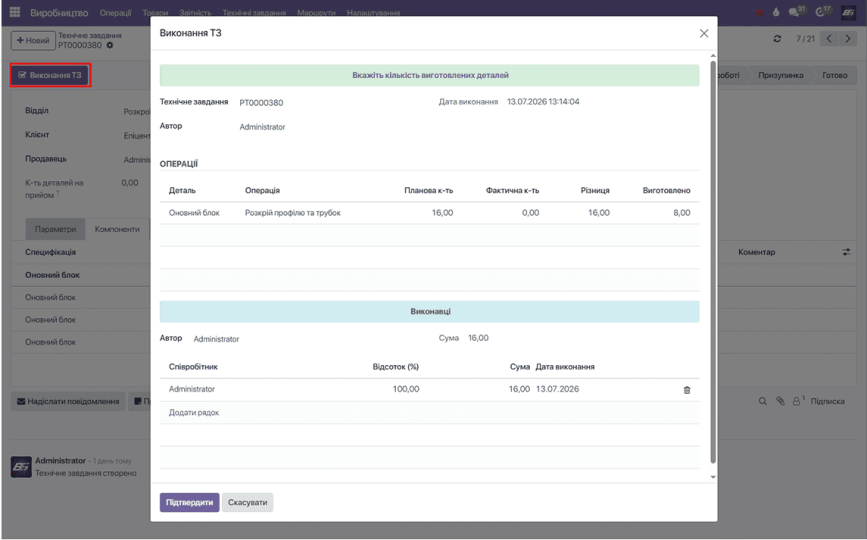Image resolution: width=867 pixels, height=540 pixels.
Task: Go to the previous record arrow
Action: coord(829,39)
